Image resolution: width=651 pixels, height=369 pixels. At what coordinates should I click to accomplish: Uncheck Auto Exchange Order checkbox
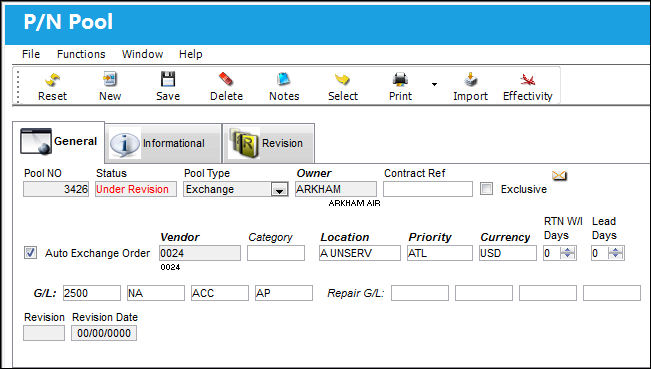[30, 252]
